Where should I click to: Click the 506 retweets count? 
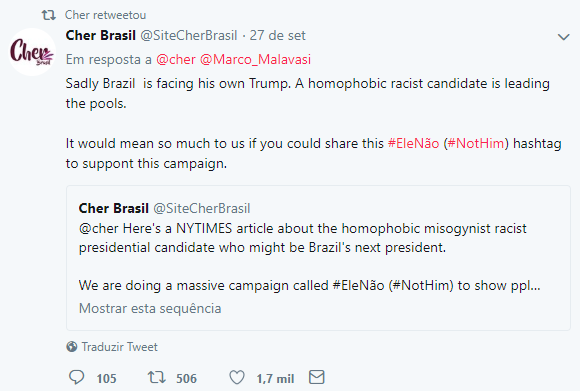tap(186, 378)
